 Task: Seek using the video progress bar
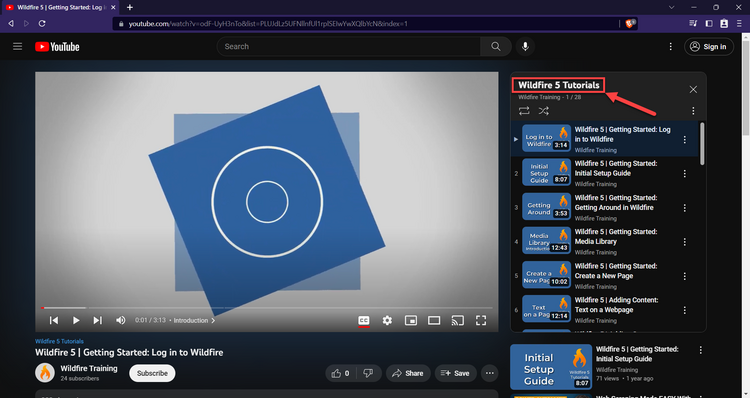[x=267, y=308]
